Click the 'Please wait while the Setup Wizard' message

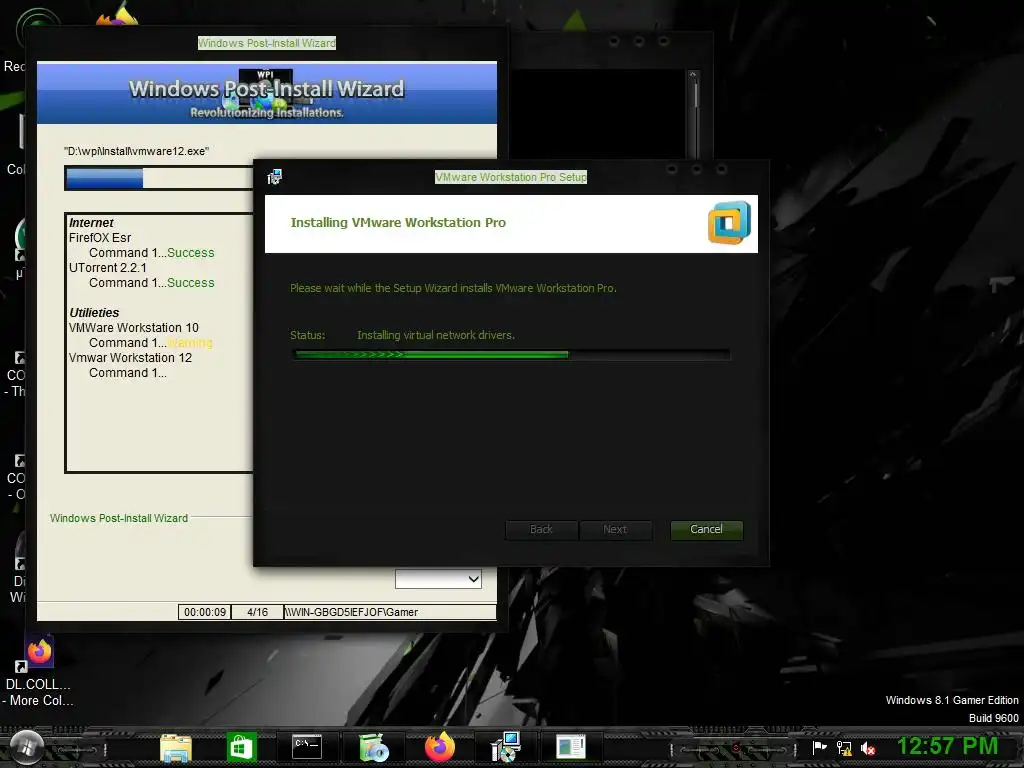pos(453,288)
